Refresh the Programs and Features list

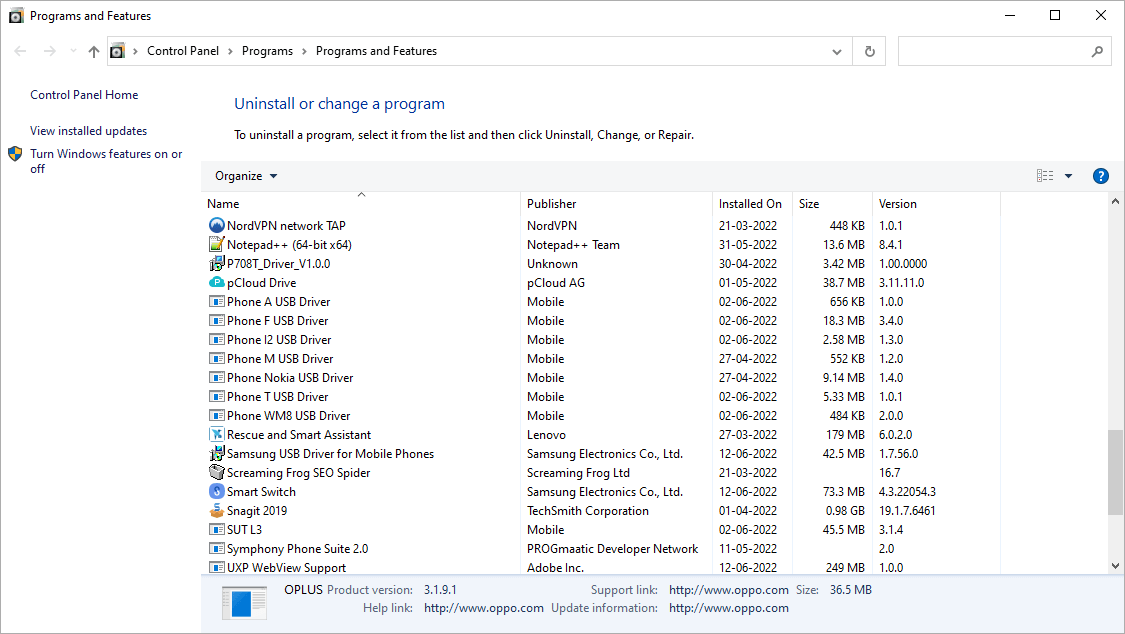[x=870, y=51]
